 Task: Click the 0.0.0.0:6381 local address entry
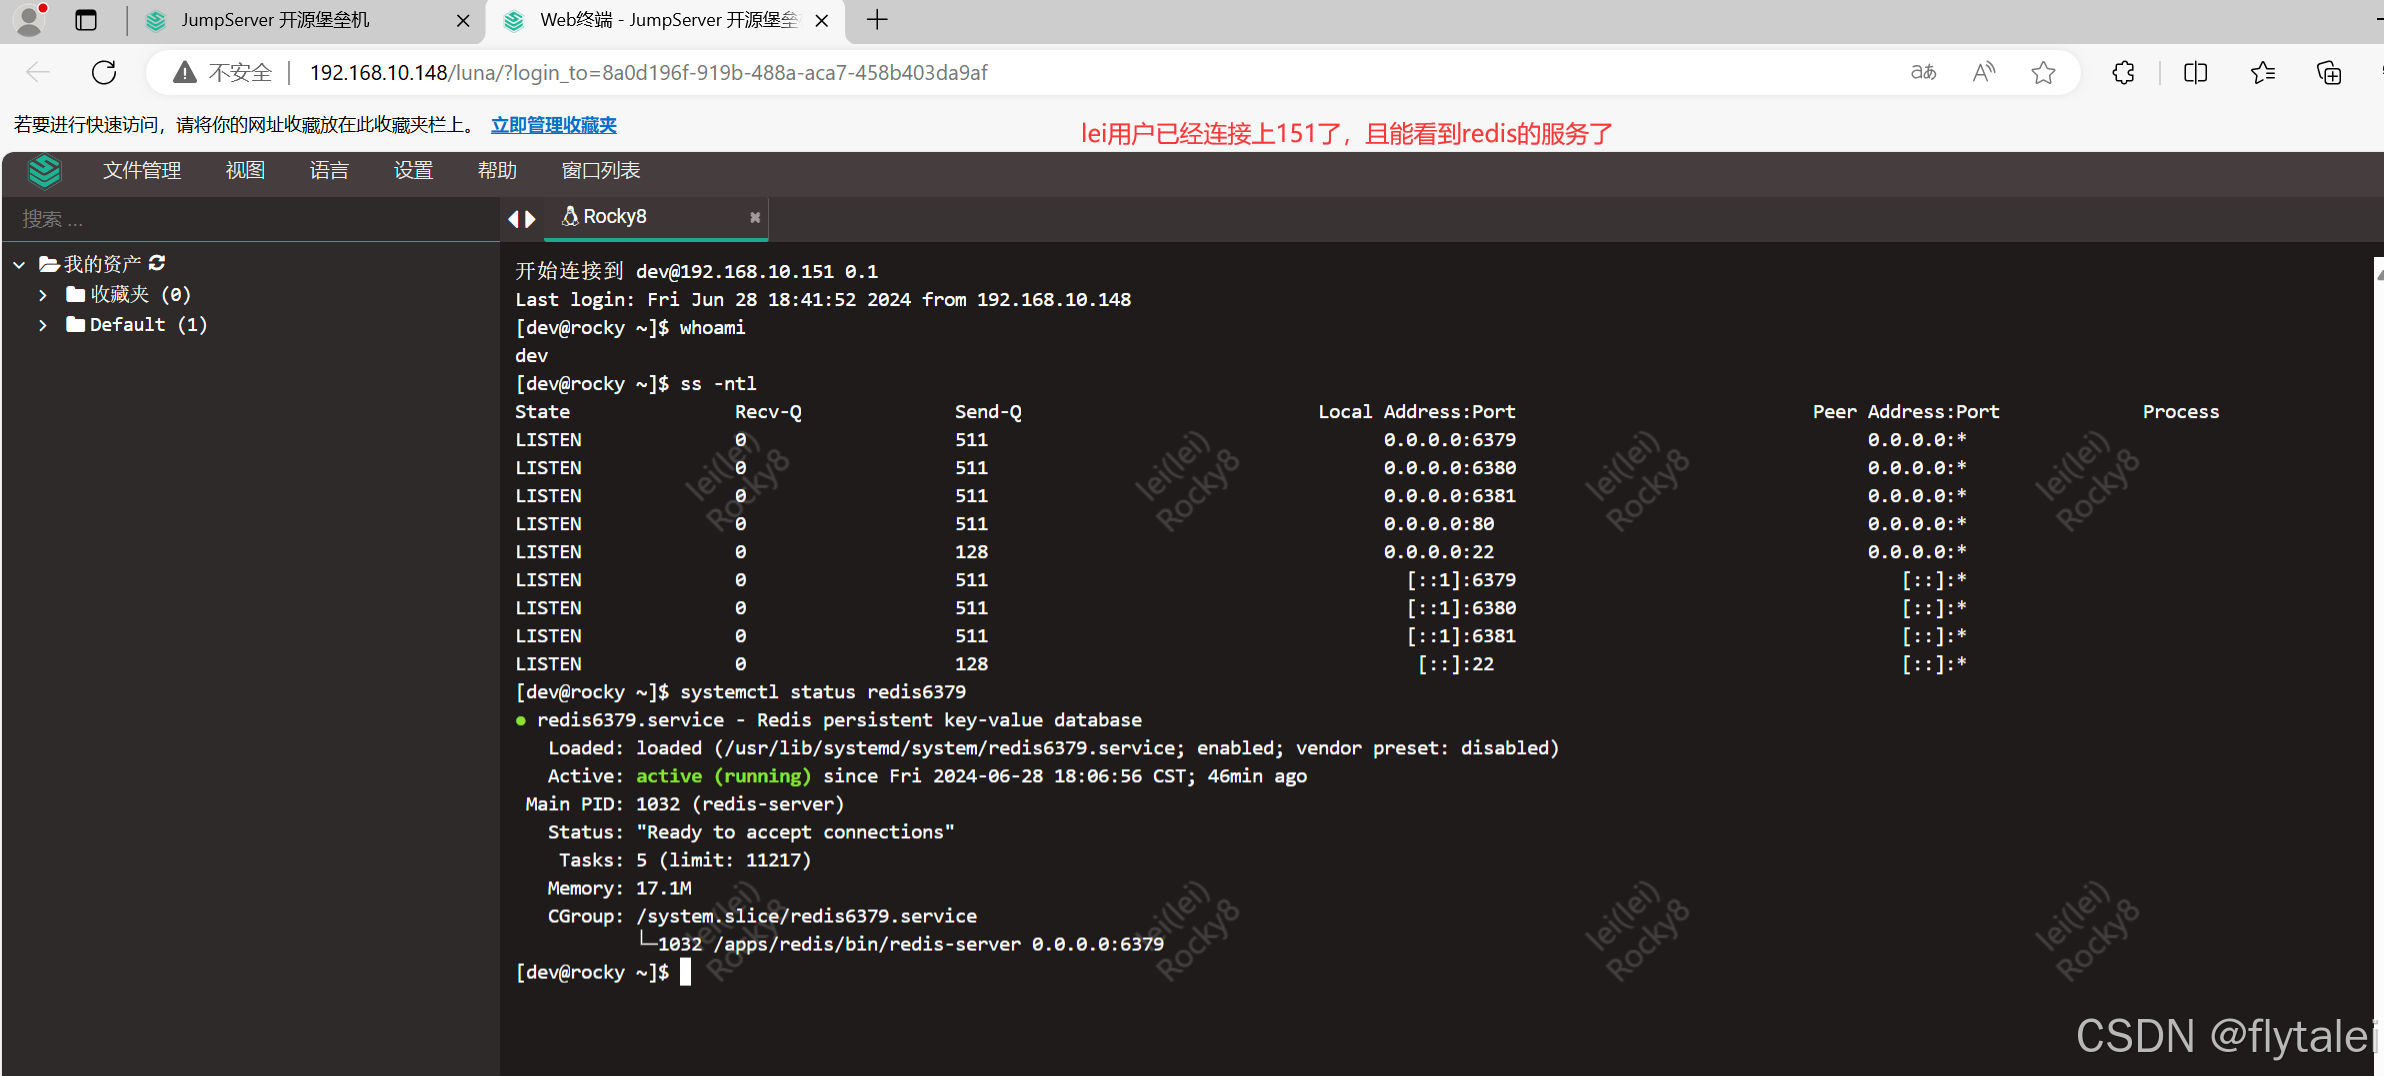(x=1450, y=496)
